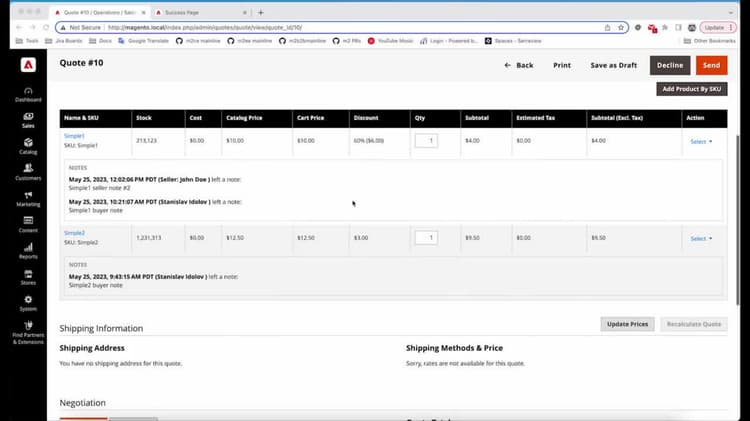Click the share icon in address bar
750x421 pixels.
pyautogui.click(x=607, y=27)
